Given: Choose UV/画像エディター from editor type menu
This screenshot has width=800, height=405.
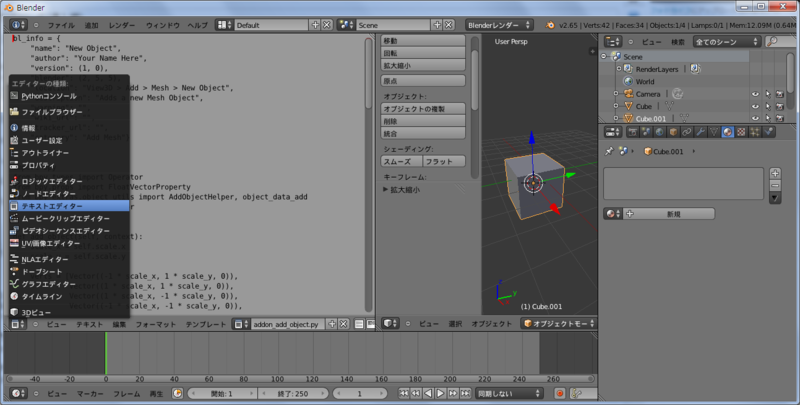Looking at the screenshot, I should (69, 243).
